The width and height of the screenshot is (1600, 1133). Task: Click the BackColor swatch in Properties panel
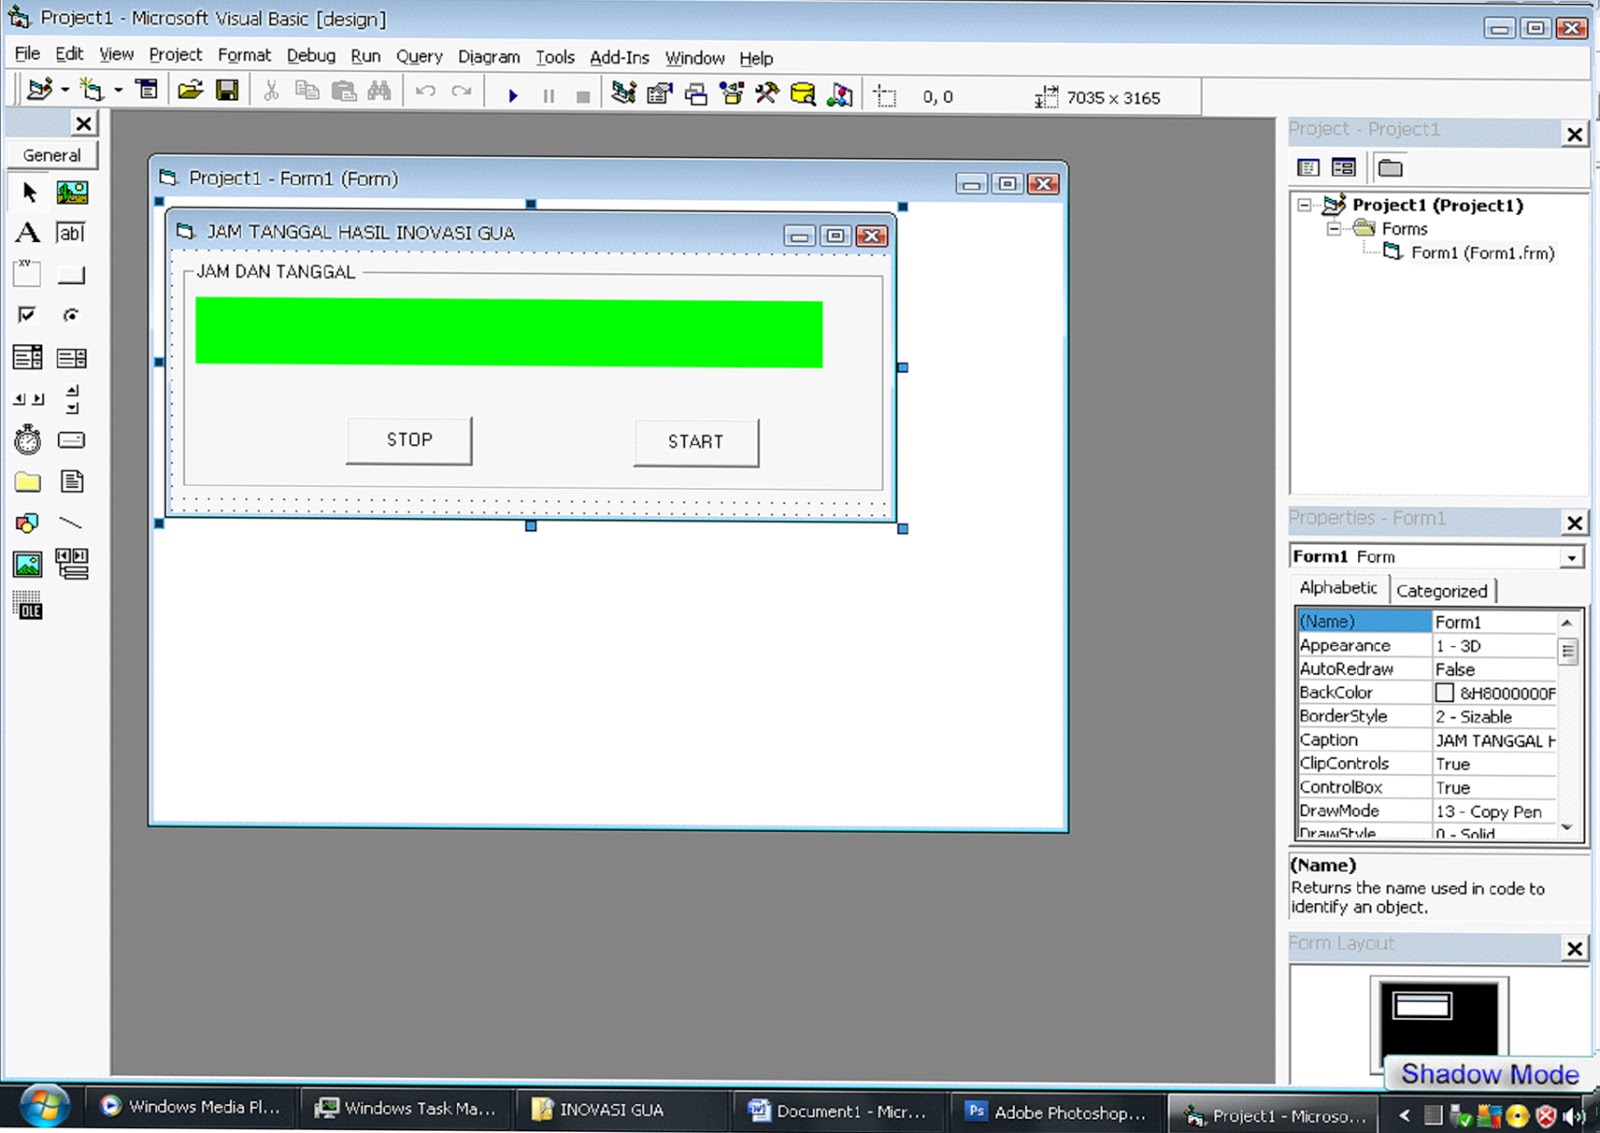click(1444, 692)
